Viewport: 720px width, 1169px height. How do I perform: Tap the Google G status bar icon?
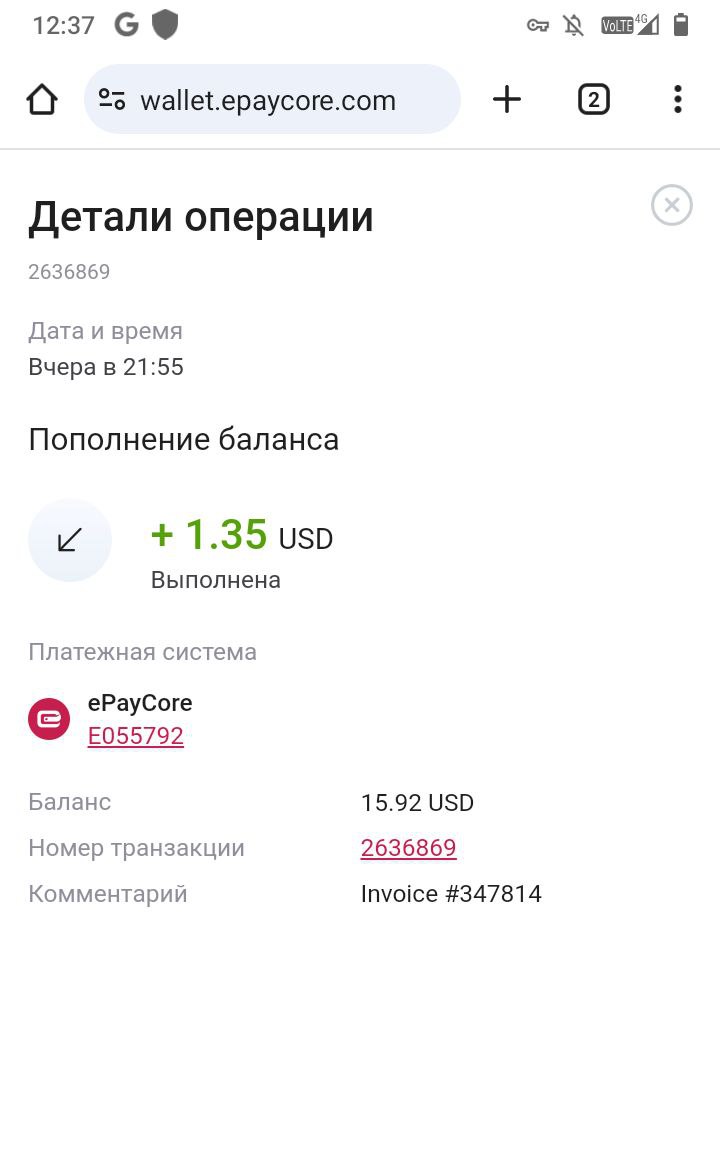(x=127, y=25)
